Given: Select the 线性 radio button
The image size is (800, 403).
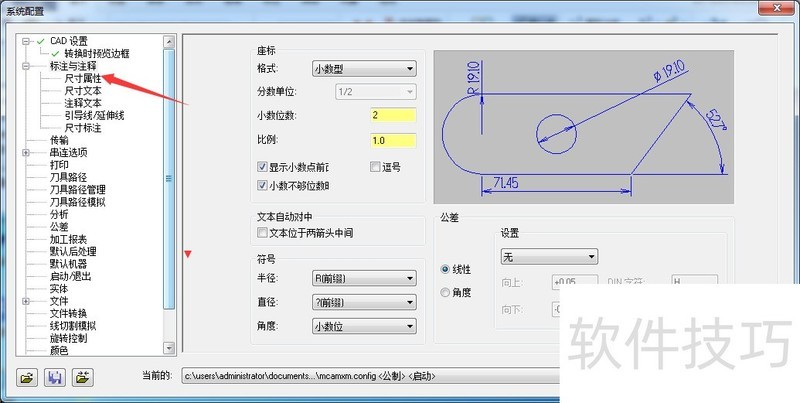Looking at the screenshot, I should [x=445, y=269].
